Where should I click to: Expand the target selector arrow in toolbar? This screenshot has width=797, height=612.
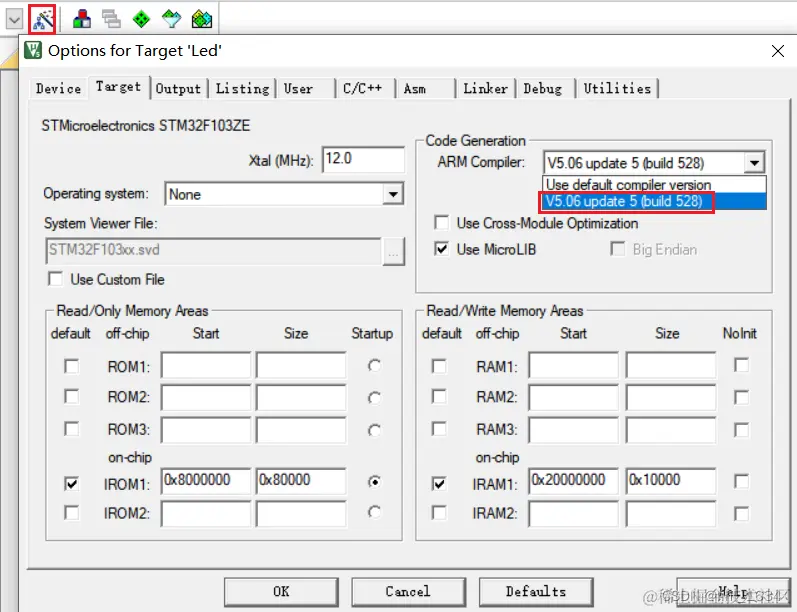point(14,20)
